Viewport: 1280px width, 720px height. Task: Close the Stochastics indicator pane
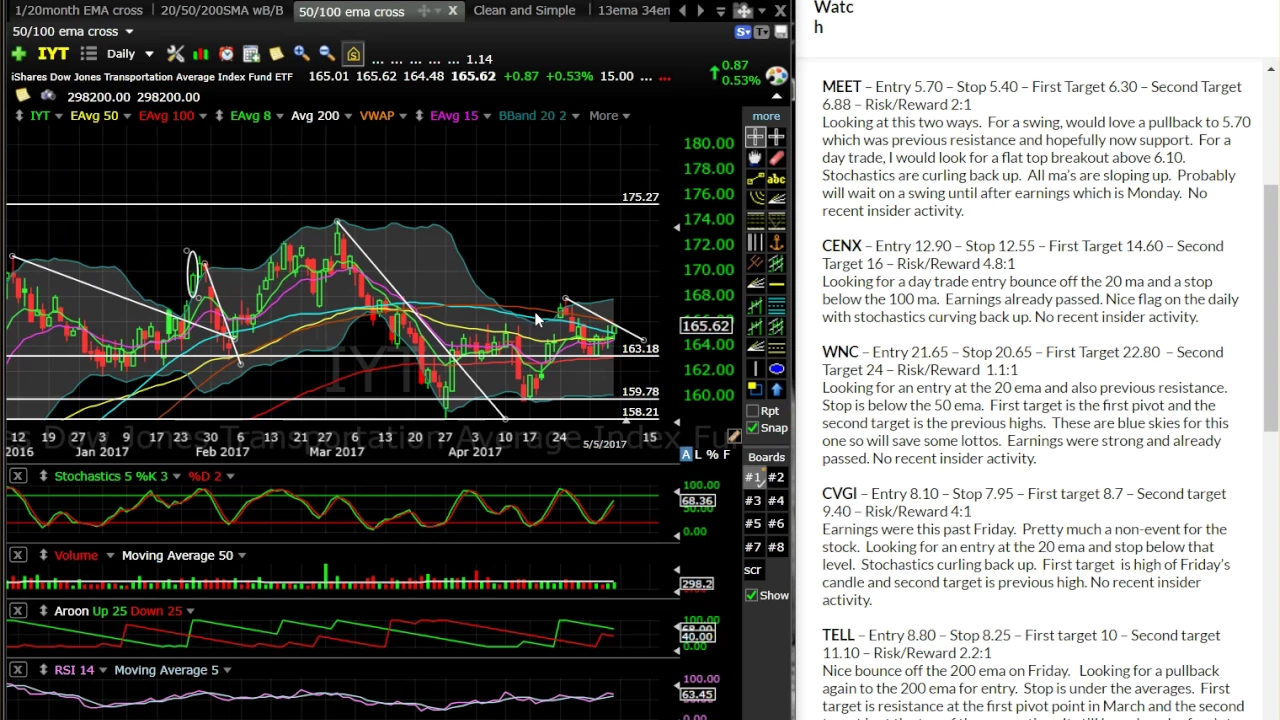coord(18,476)
